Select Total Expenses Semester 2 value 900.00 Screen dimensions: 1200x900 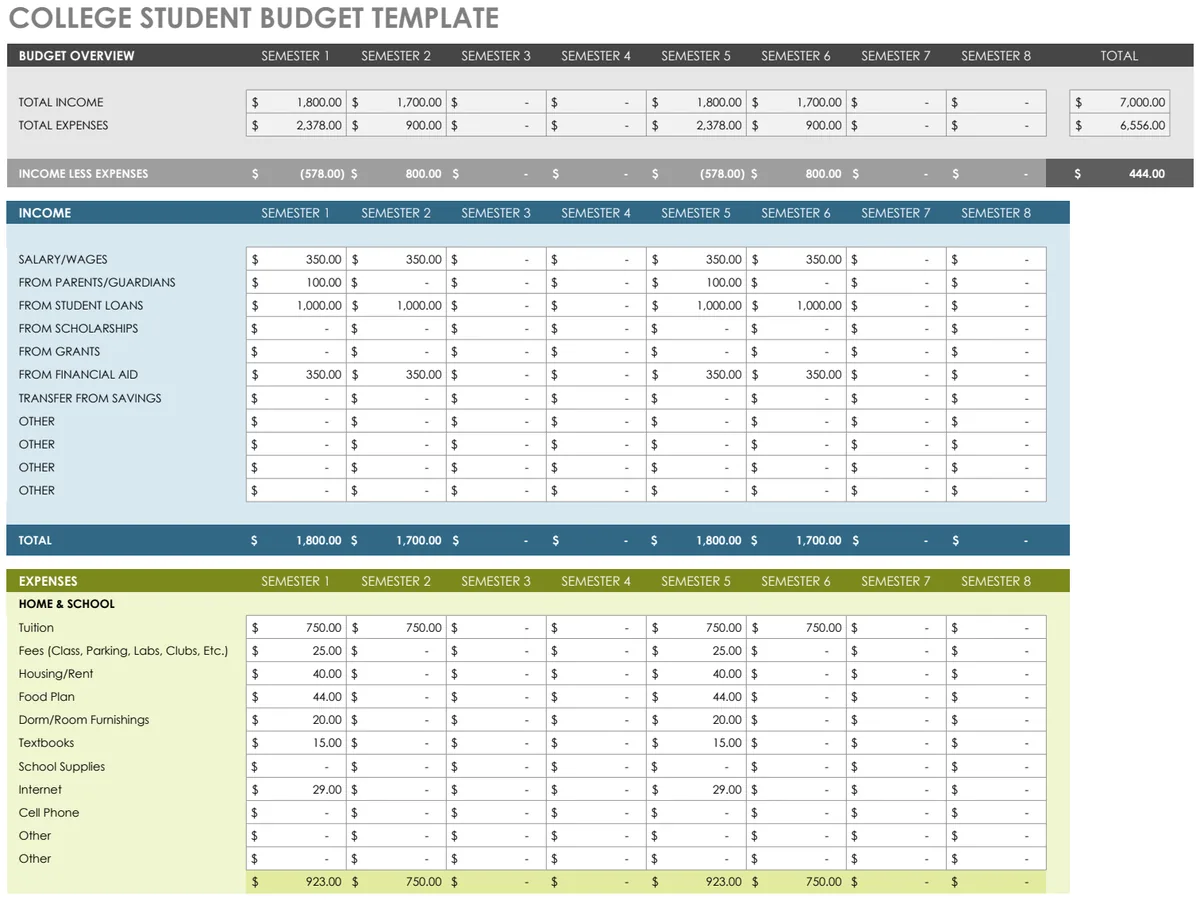[396, 125]
